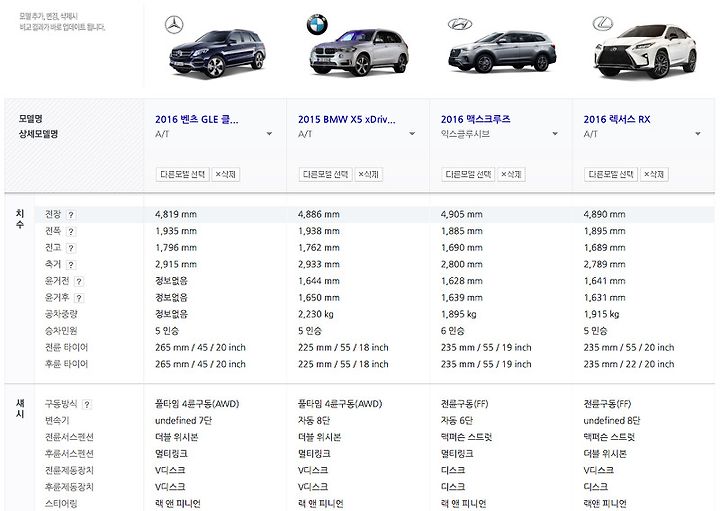720x511 pixels.
Task: Click the 전륜 타이어 row label
Action: [66, 348]
